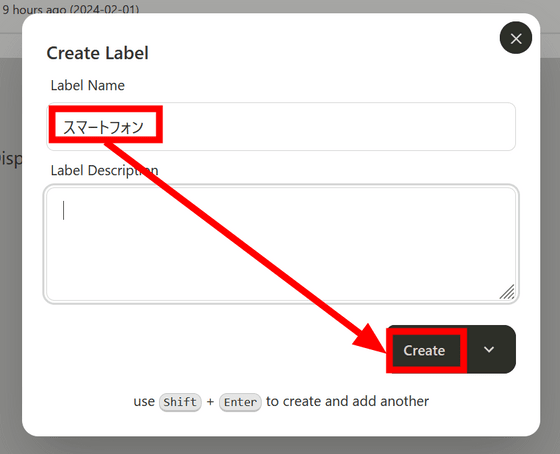Click the Create button
Screen dimensions: 560x454
click(x=424, y=350)
